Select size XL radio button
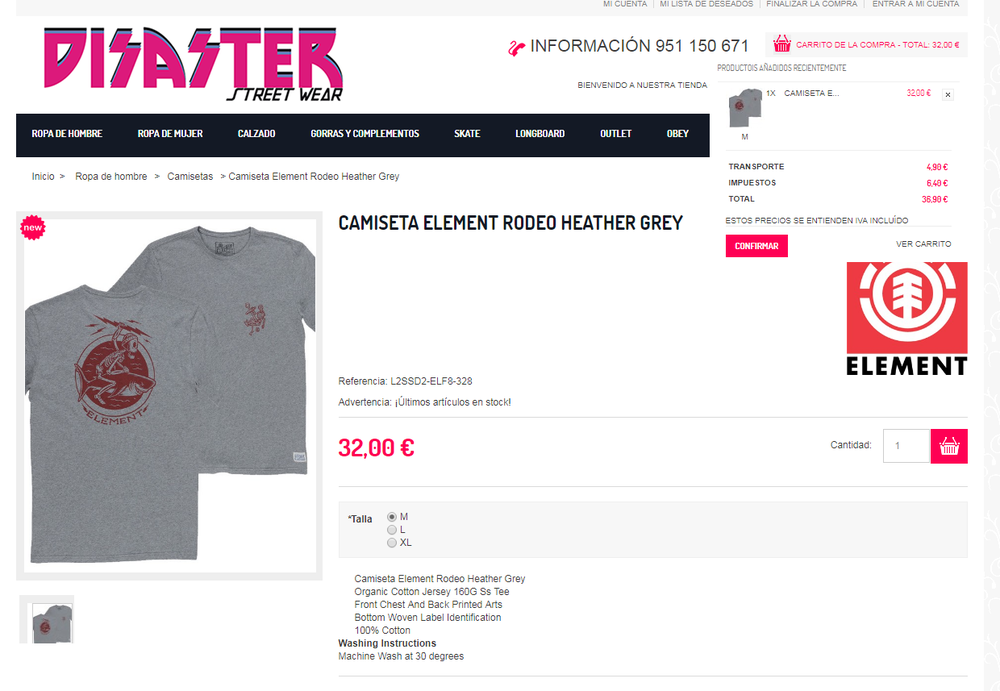This screenshot has height=691, width=1000. point(392,542)
